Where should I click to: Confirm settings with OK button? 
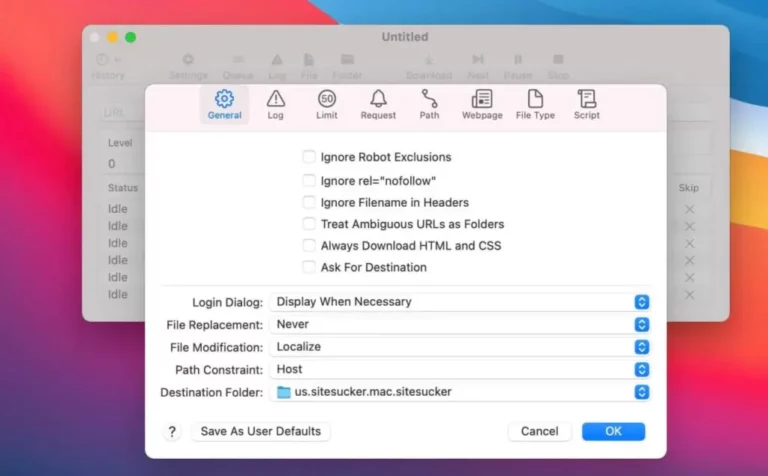point(613,431)
